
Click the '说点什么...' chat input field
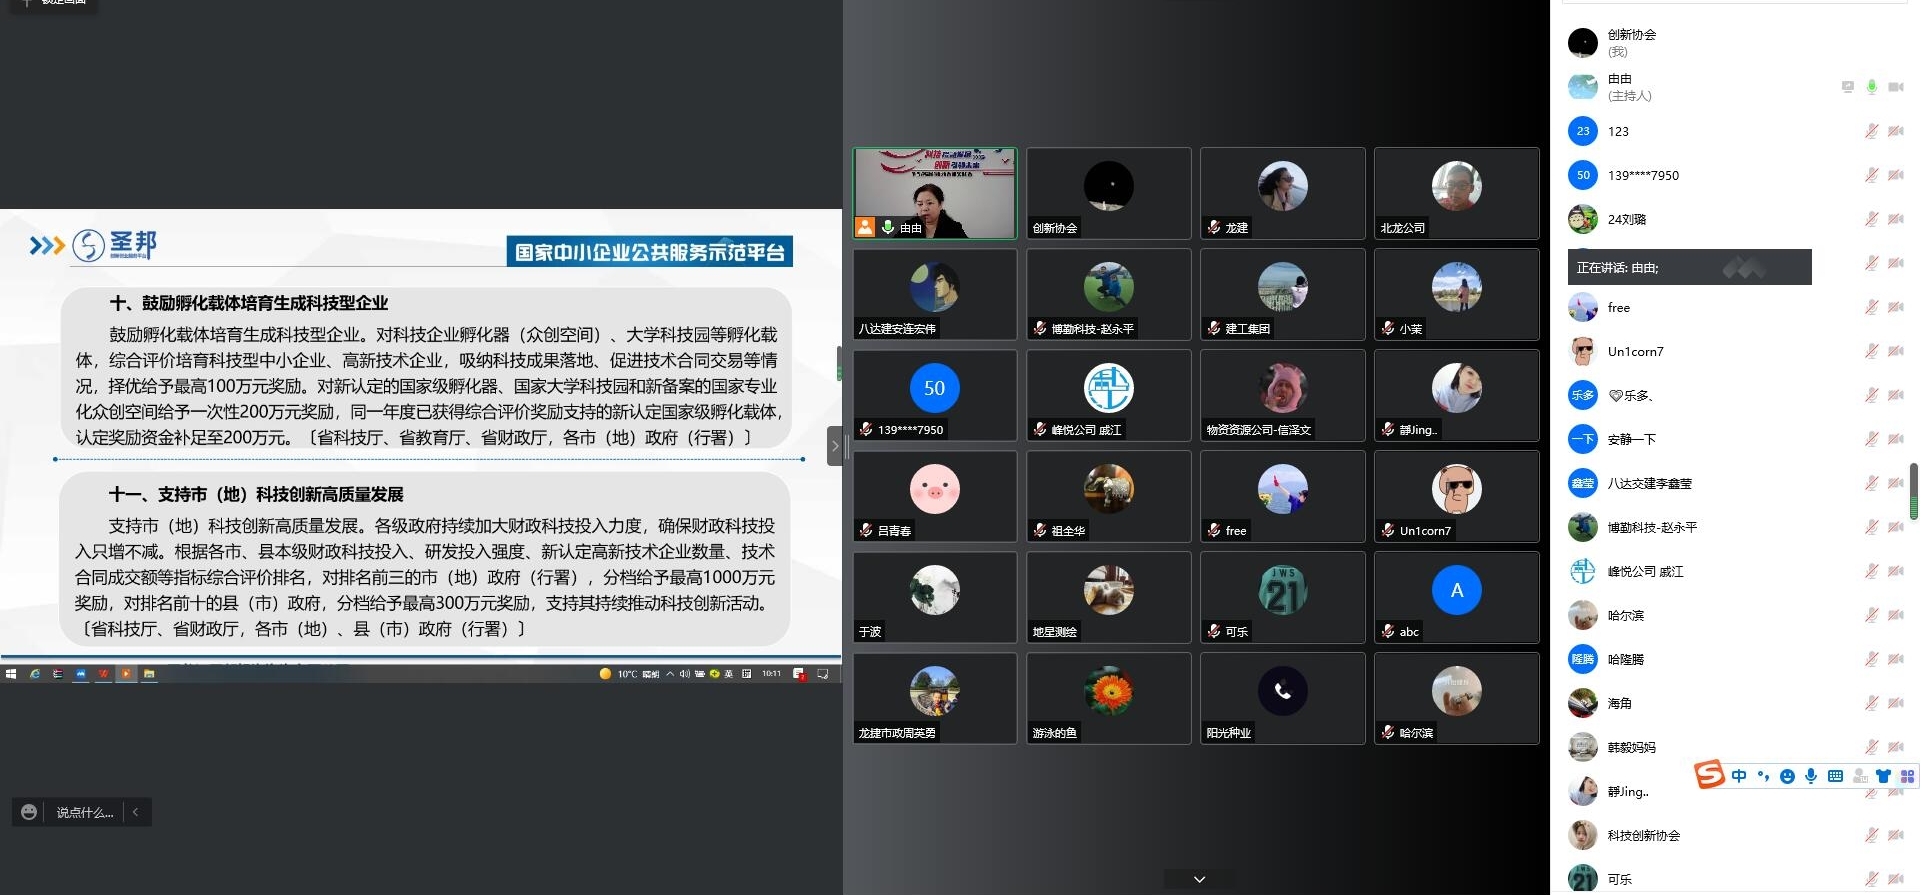point(85,812)
